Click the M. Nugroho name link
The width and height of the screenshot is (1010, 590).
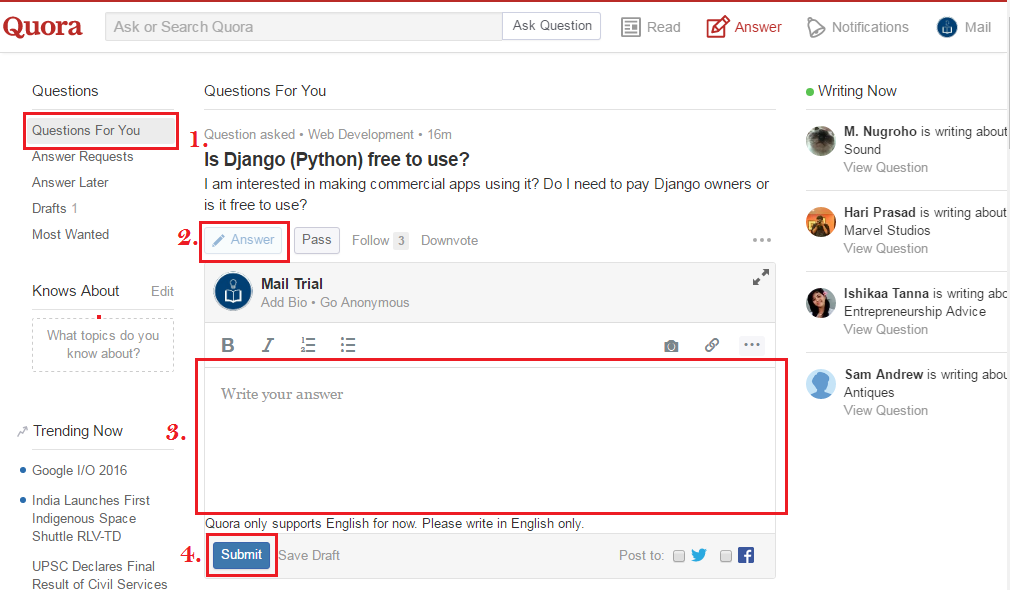coord(880,131)
